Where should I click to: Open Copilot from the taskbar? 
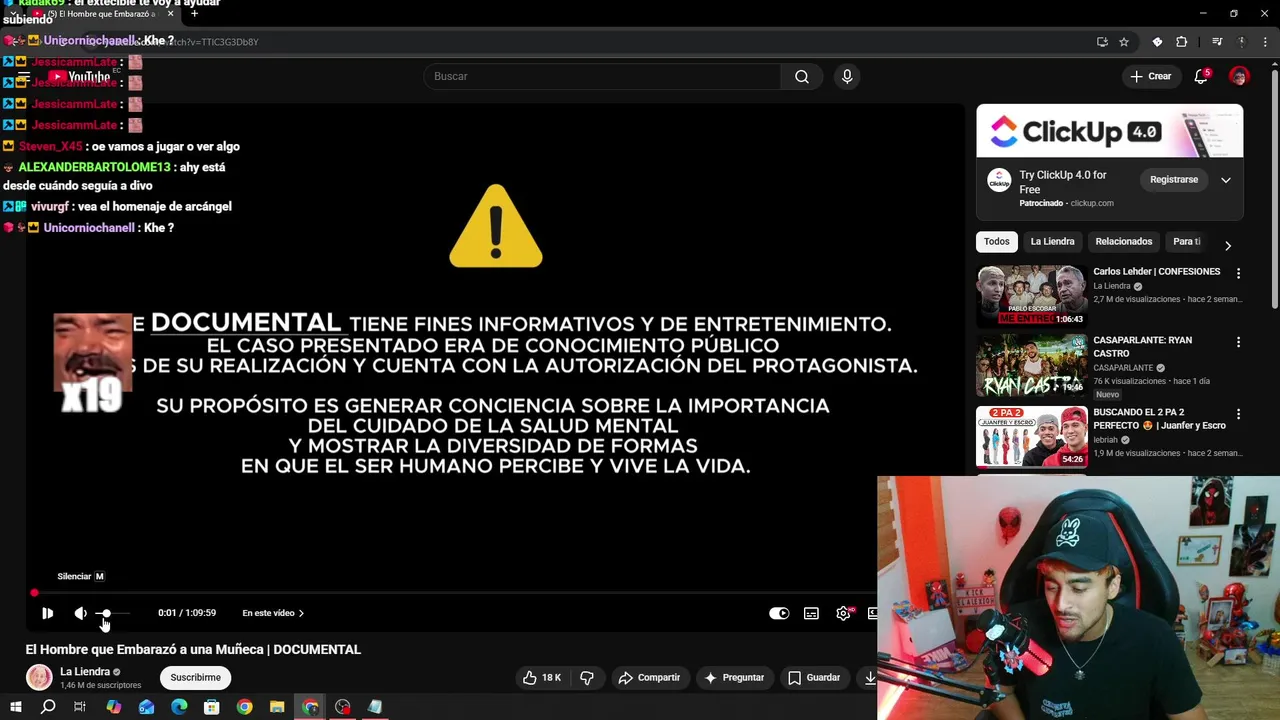[x=113, y=707]
